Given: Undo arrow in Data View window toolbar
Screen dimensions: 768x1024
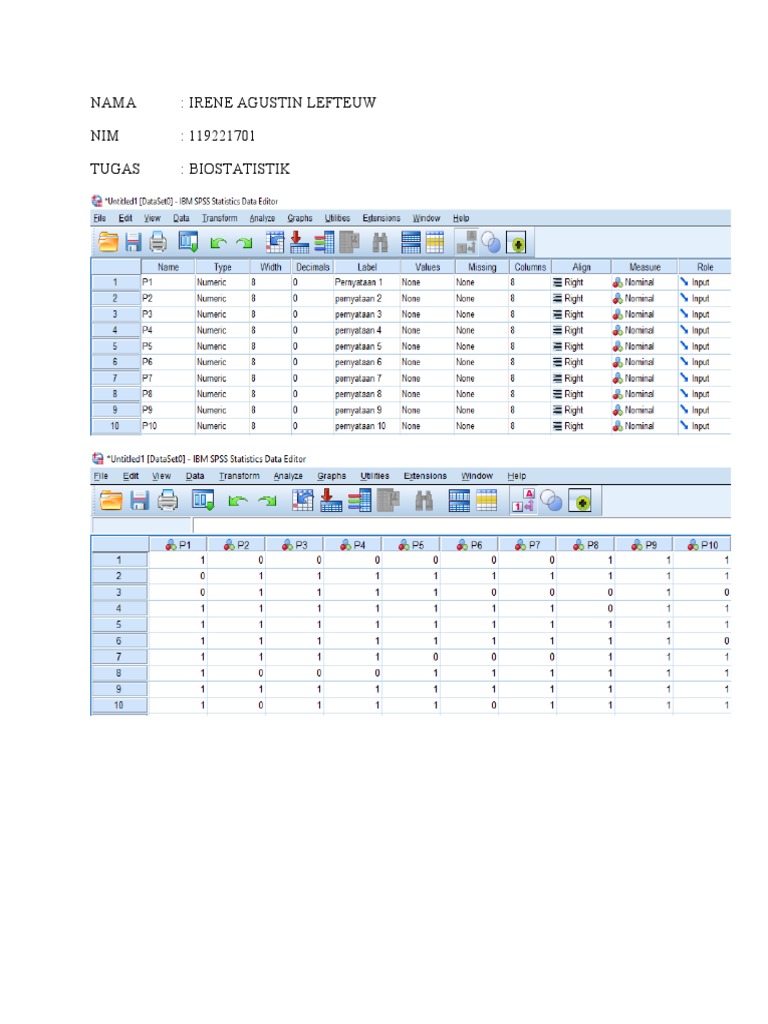Looking at the screenshot, I should 238,502.
